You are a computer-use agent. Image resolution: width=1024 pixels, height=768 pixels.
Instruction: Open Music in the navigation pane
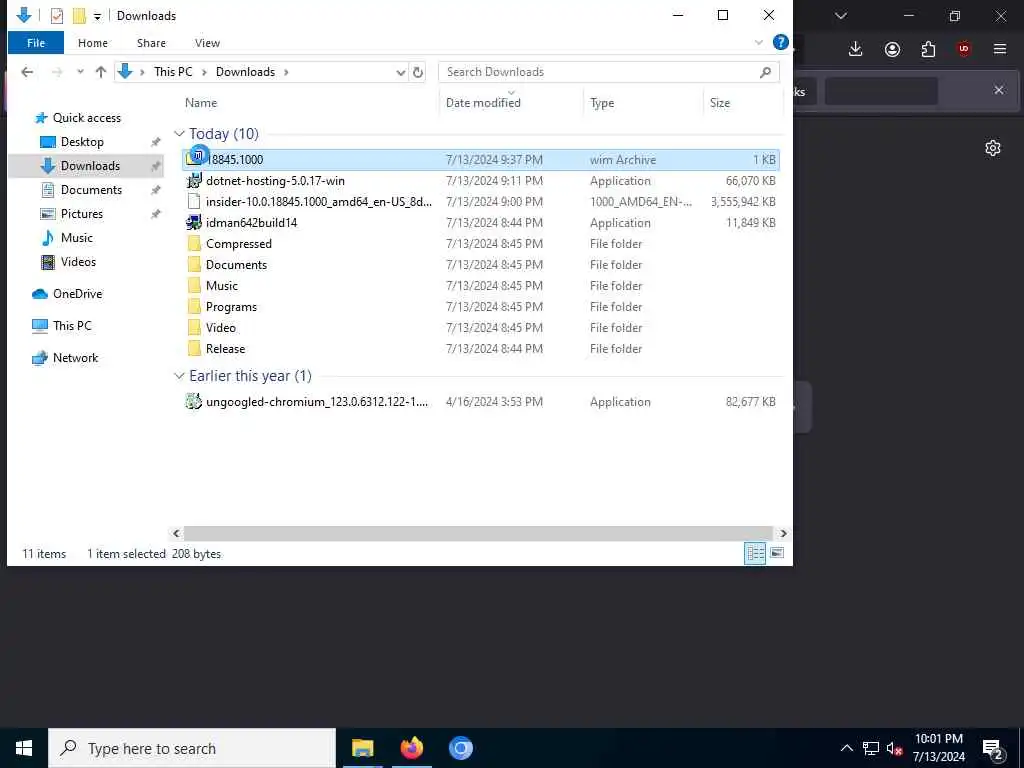click(x=76, y=238)
